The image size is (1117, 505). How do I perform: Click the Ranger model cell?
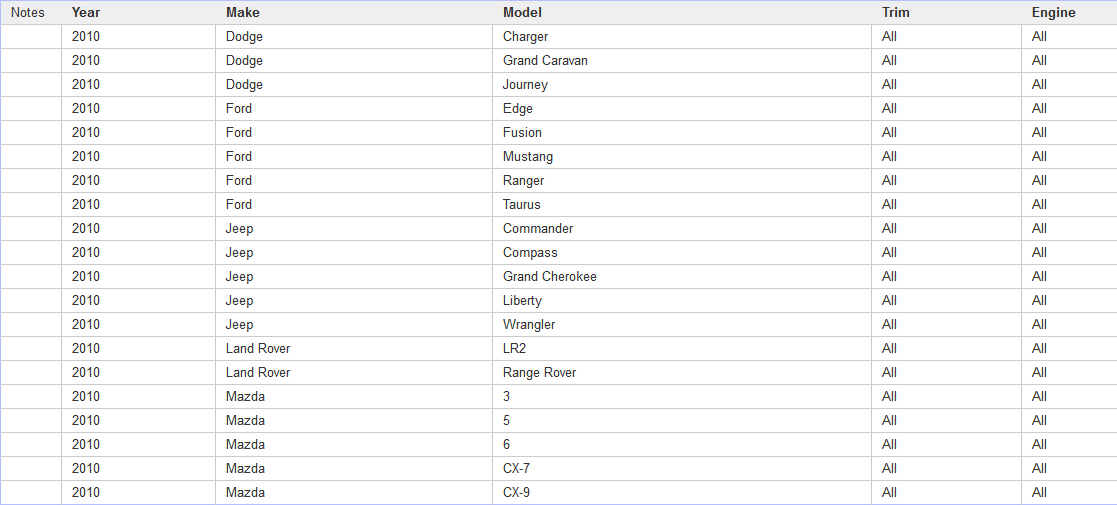tap(682, 181)
